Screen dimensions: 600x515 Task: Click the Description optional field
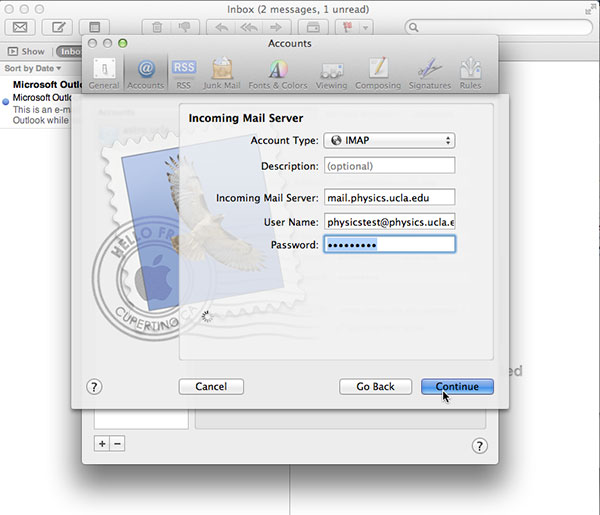coord(389,166)
